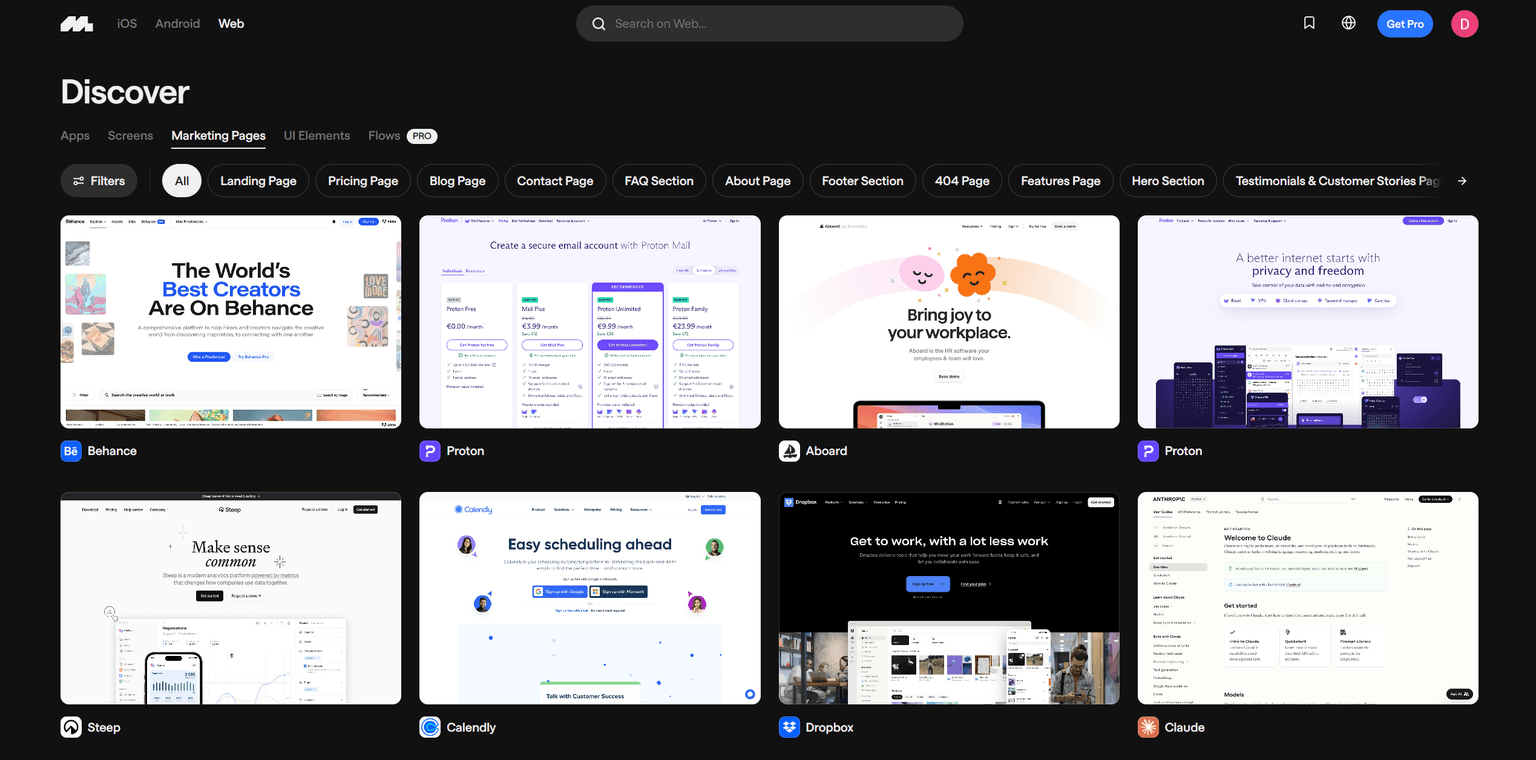Click the Dropbox app icon
The height and width of the screenshot is (760, 1536).
click(789, 727)
